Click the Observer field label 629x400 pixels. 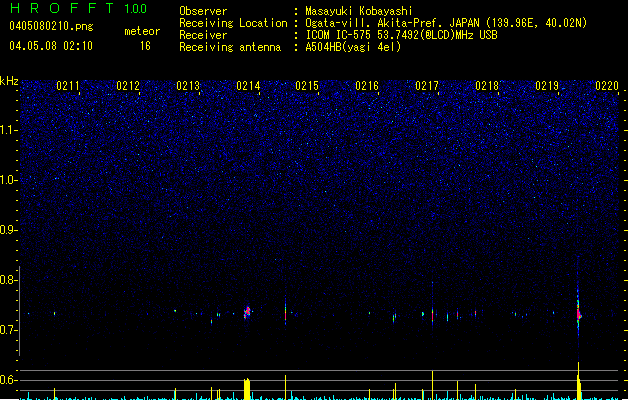pyautogui.click(x=203, y=11)
